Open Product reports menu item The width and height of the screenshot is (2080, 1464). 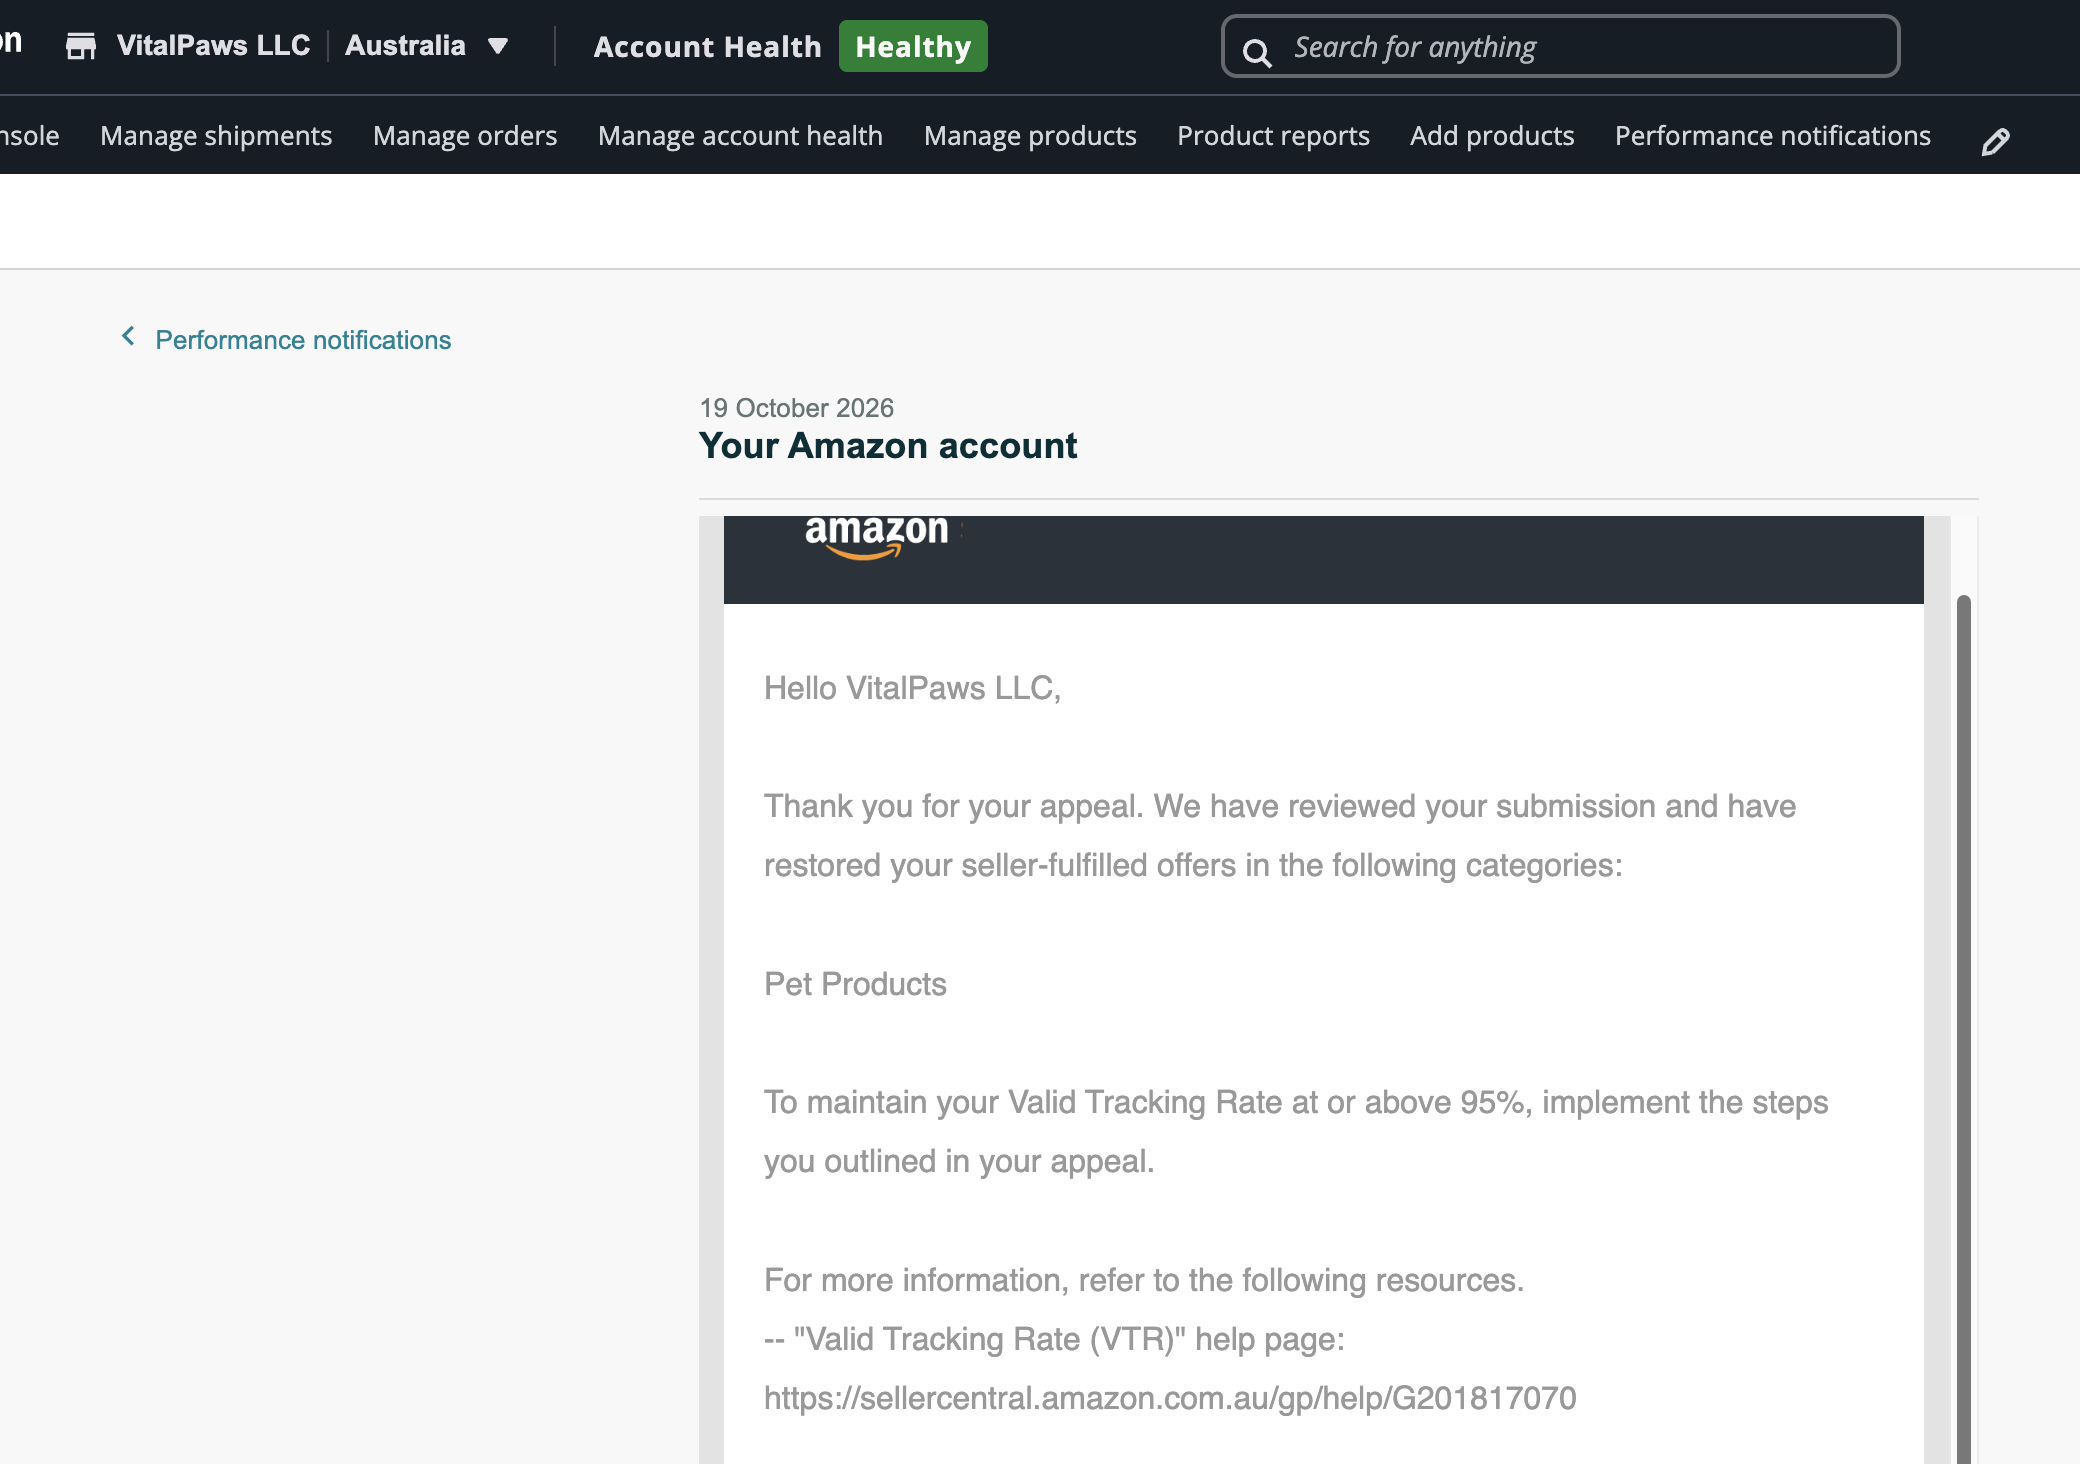click(x=1273, y=136)
